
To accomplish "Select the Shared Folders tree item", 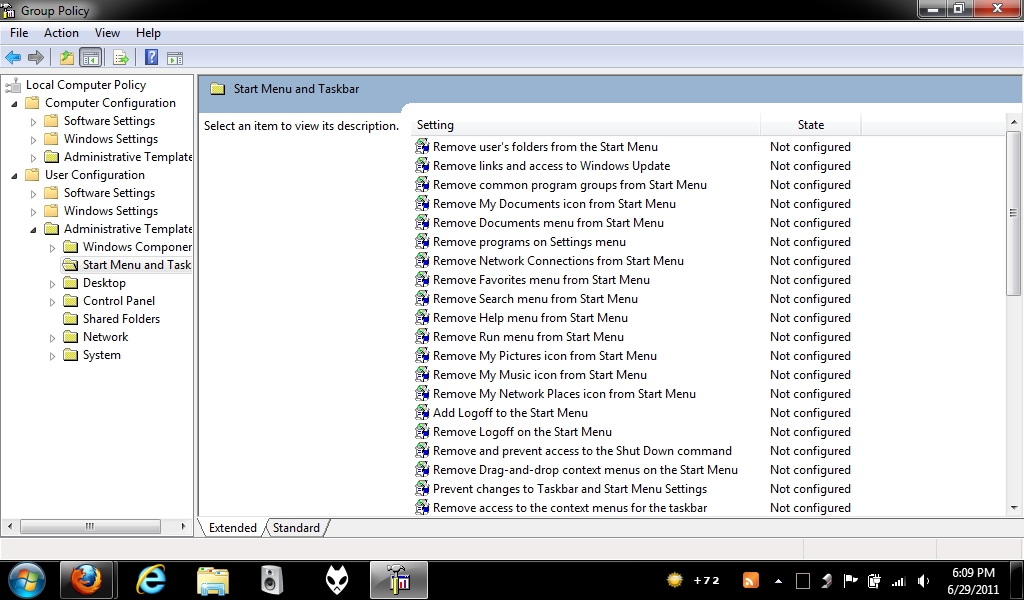I will click(x=121, y=319).
